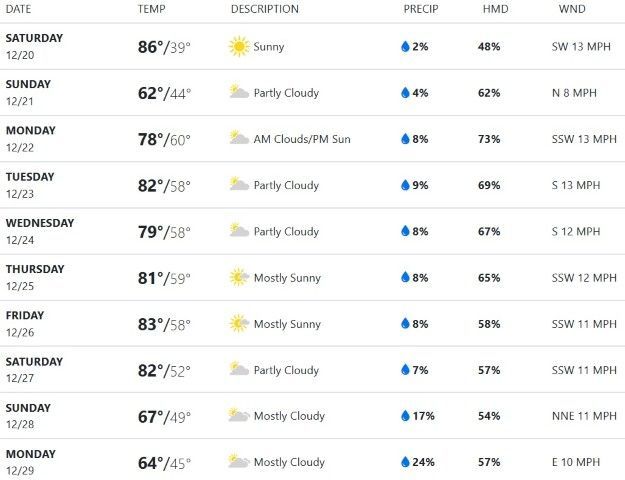The image size is (625, 480).
Task: Click the sunny icon for Saturday 12/20
Action: point(238,47)
